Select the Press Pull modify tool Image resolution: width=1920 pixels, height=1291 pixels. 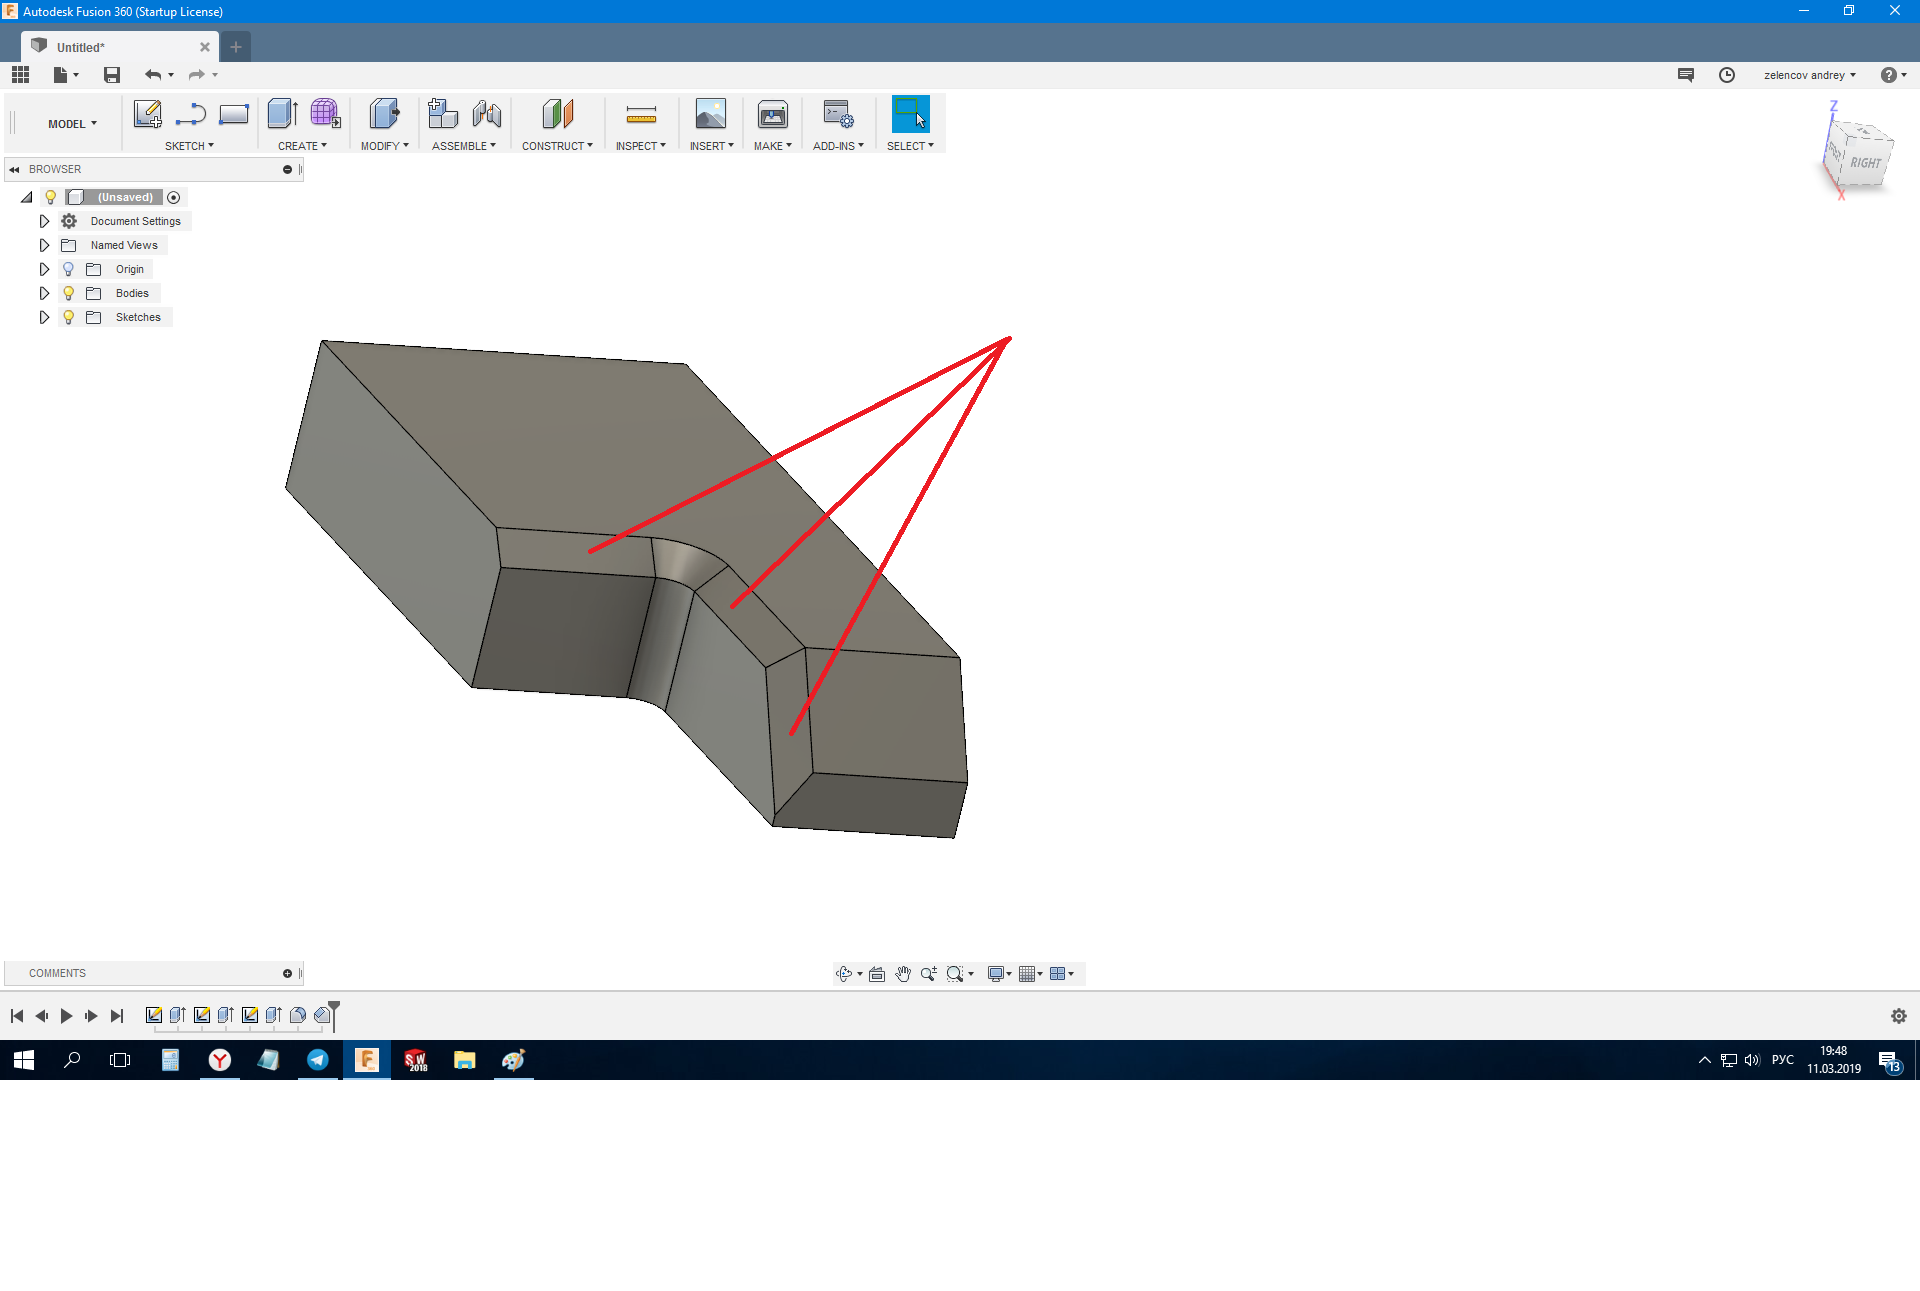[x=384, y=114]
